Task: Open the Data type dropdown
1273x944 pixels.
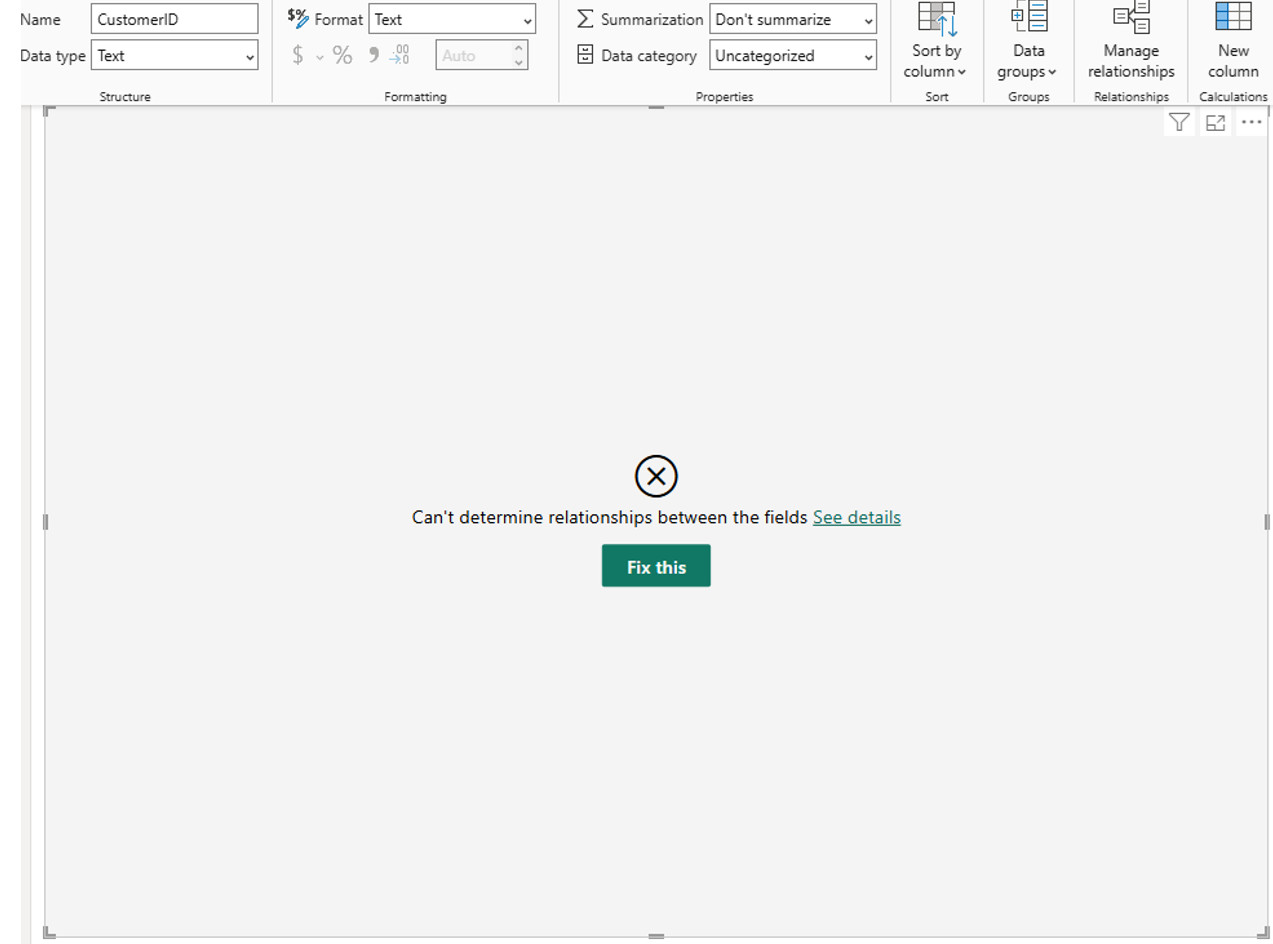Action: tap(250, 55)
